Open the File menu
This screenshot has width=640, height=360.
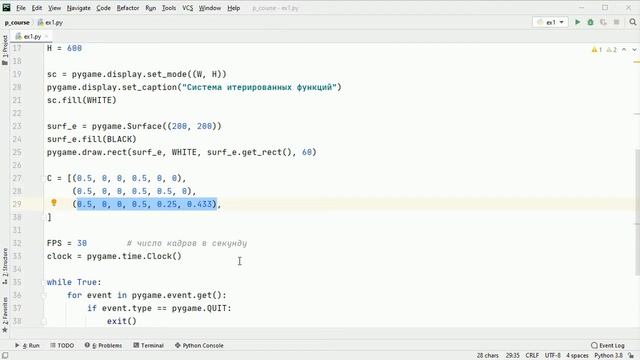[21, 8]
